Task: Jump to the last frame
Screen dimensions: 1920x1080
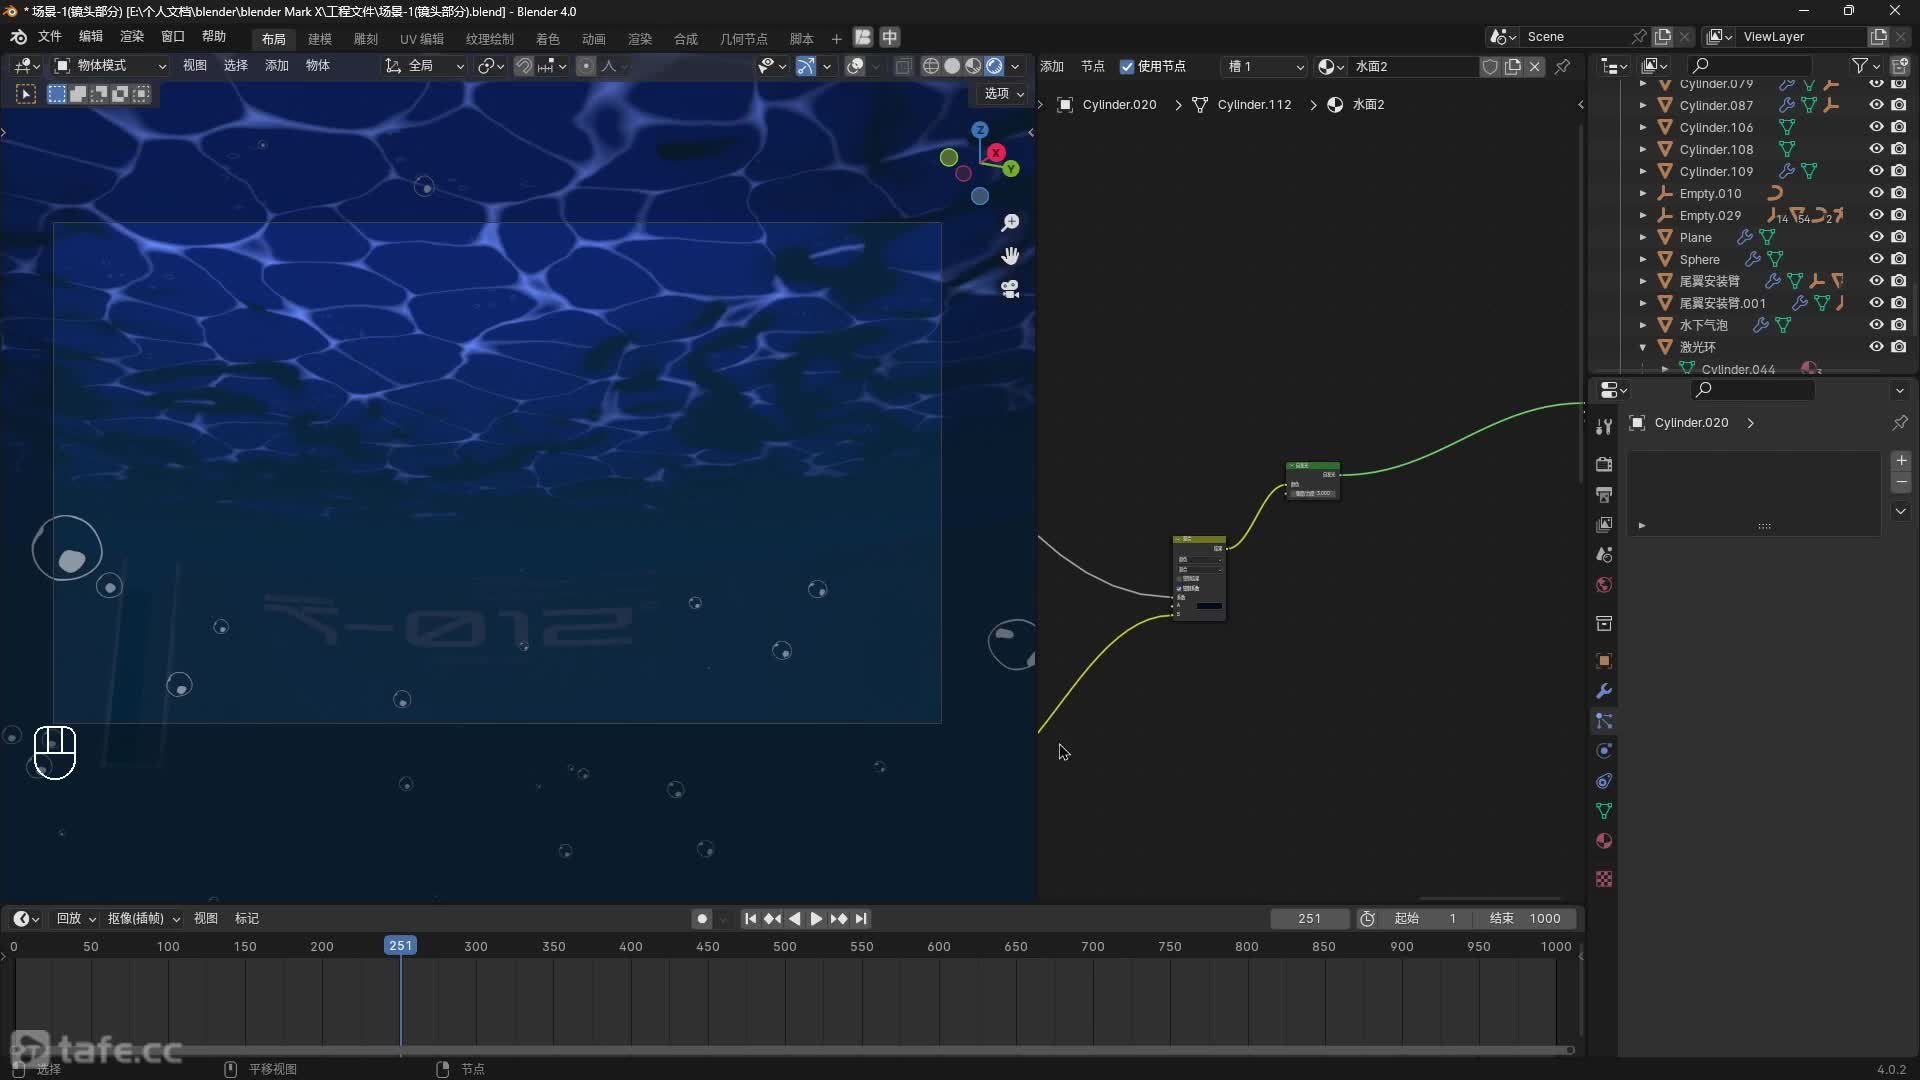Action: (861, 919)
